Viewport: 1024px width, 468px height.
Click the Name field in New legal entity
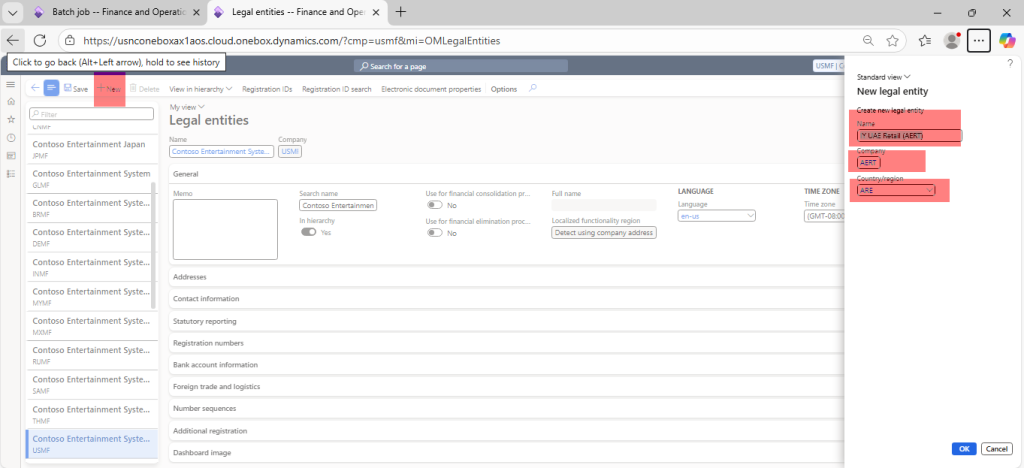coord(910,135)
